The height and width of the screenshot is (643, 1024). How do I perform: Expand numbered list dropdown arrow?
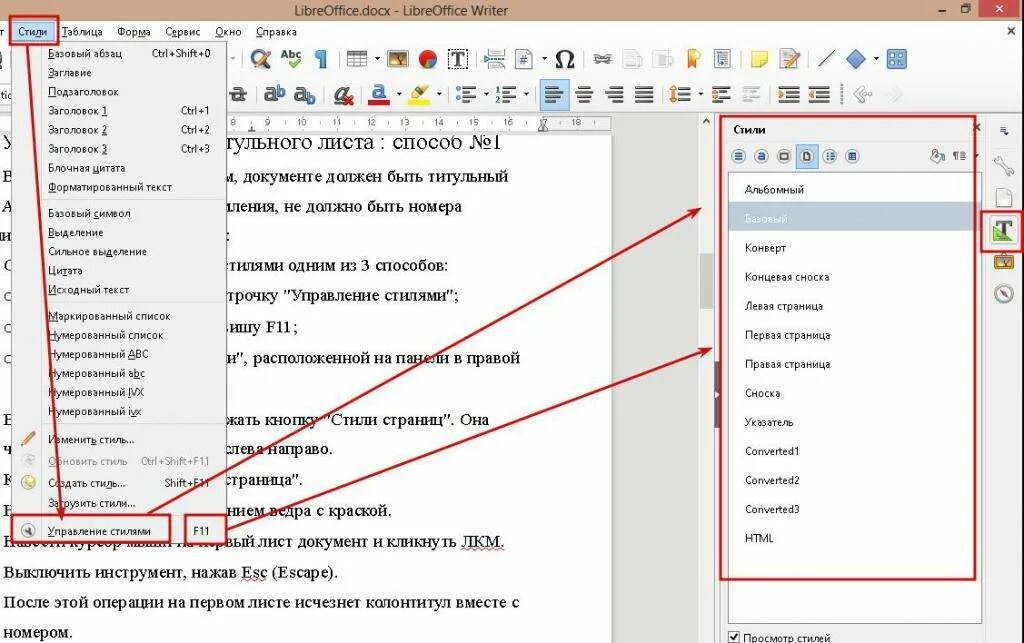(526, 95)
